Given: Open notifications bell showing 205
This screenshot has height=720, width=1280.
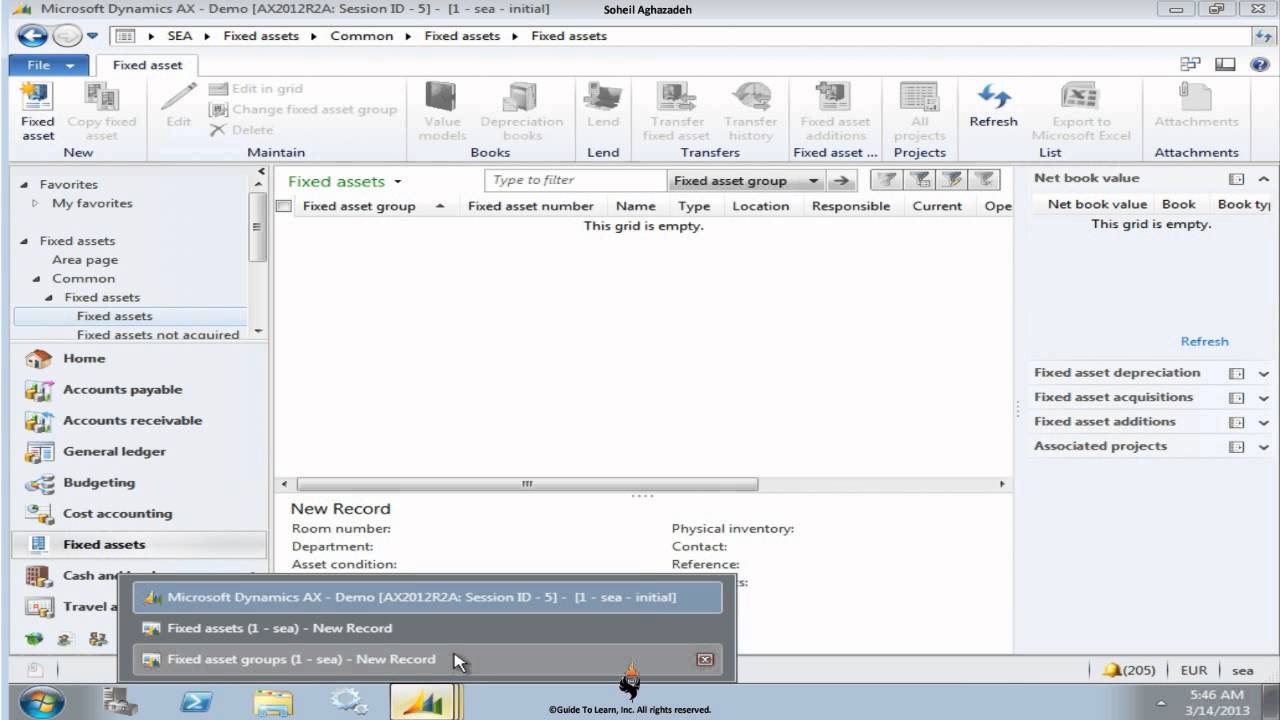Looking at the screenshot, I should click(1129, 670).
